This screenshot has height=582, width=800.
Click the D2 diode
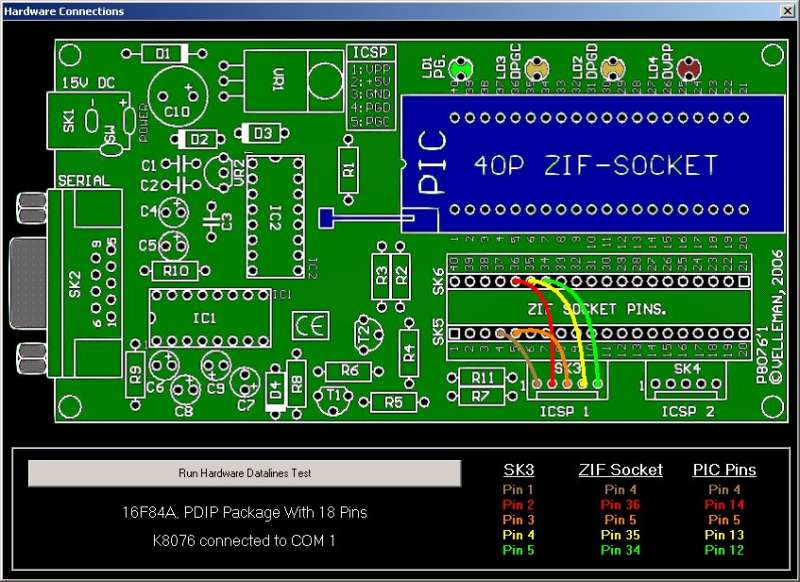pos(199,139)
